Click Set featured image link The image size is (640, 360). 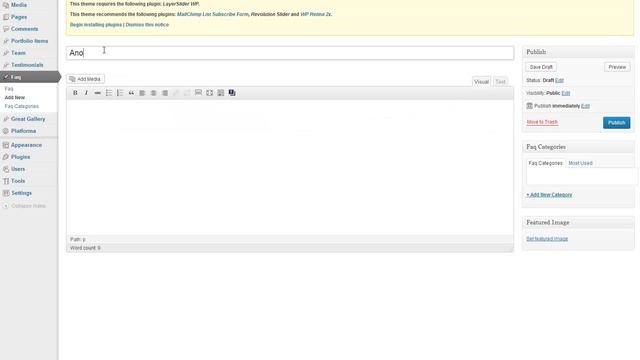coord(547,239)
